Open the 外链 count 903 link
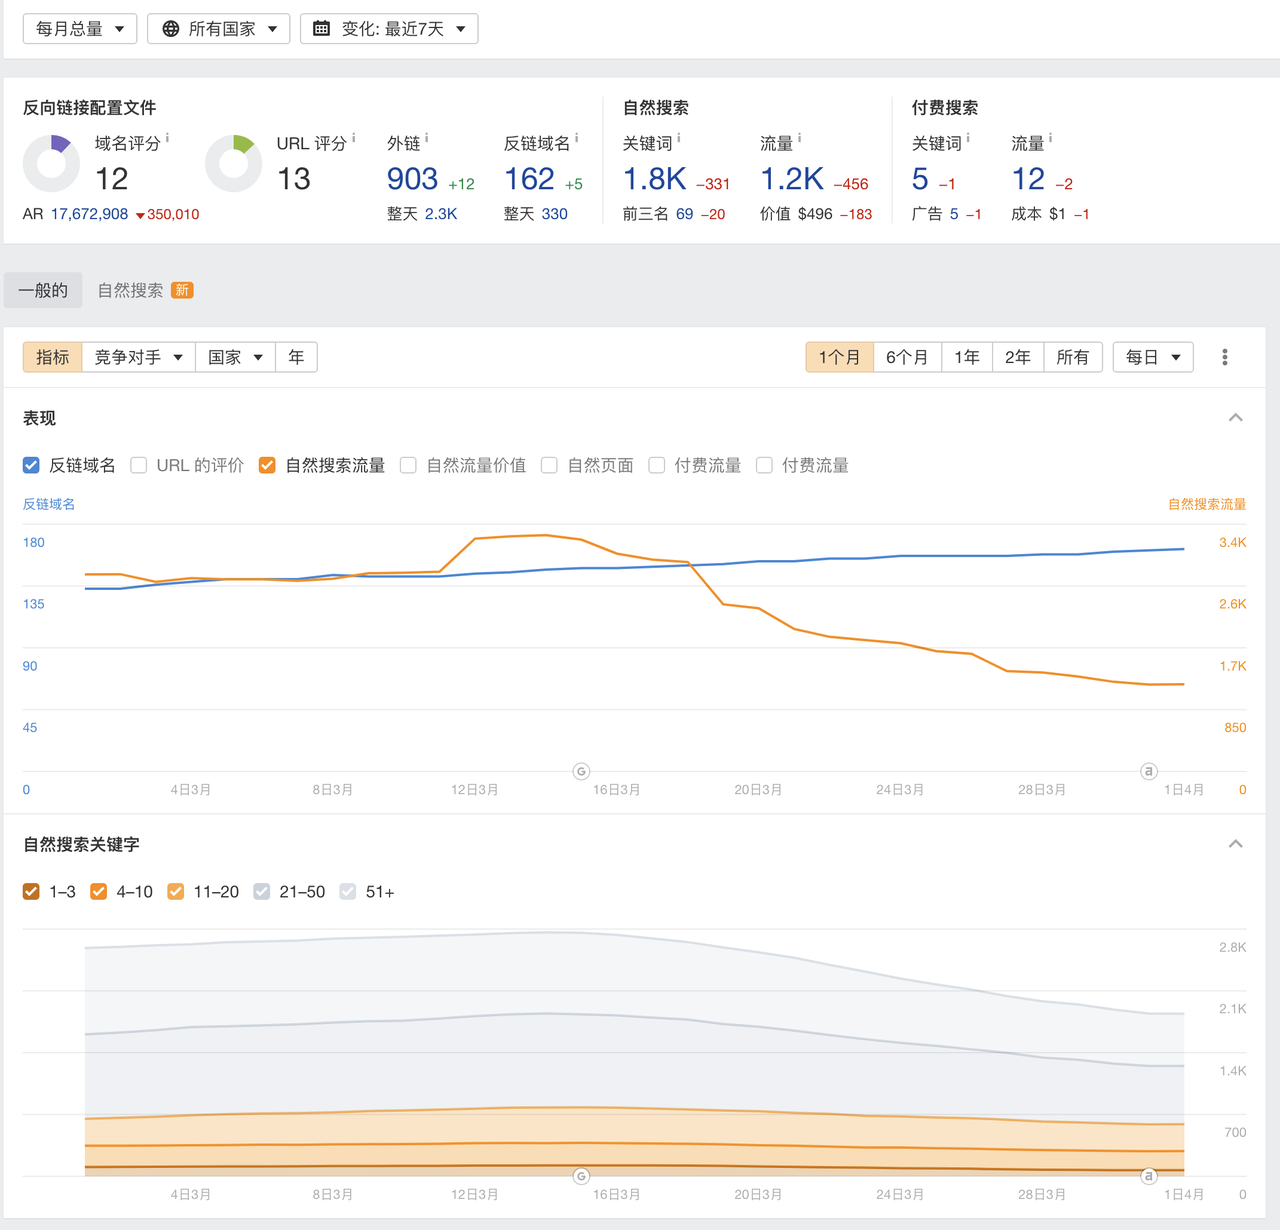This screenshot has width=1280, height=1230. (x=412, y=179)
